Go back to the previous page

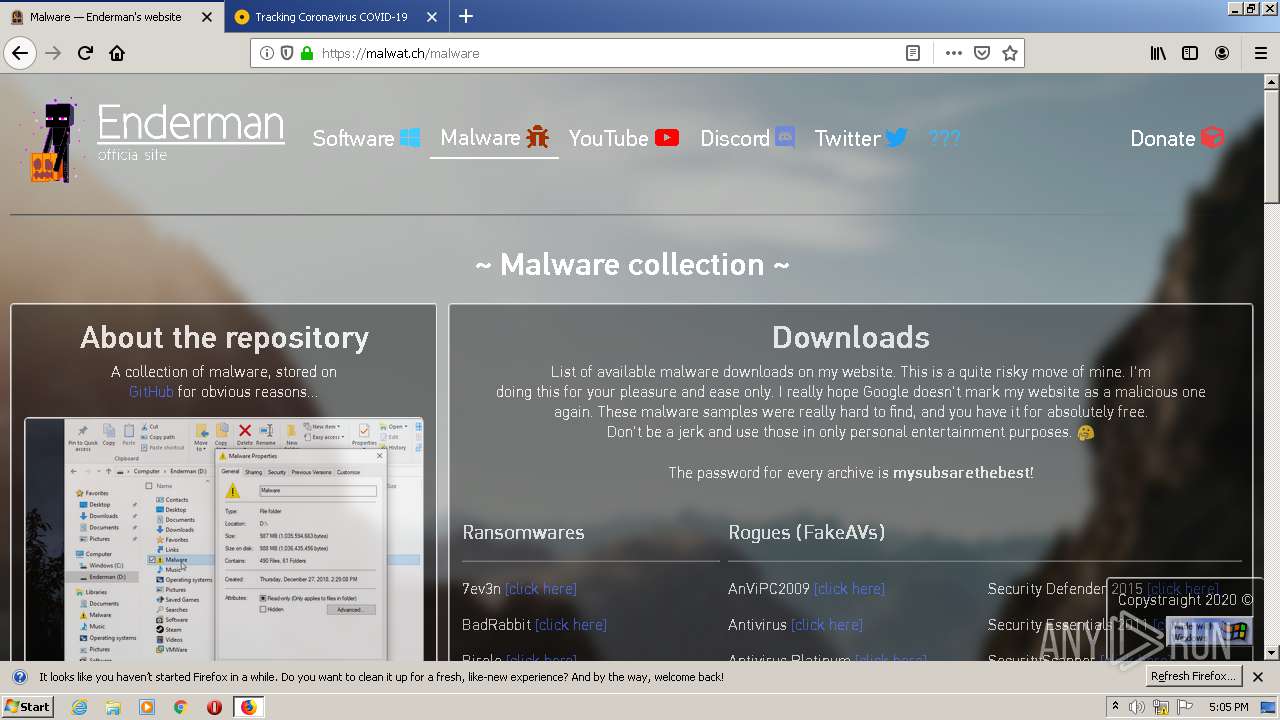click(x=20, y=53)
